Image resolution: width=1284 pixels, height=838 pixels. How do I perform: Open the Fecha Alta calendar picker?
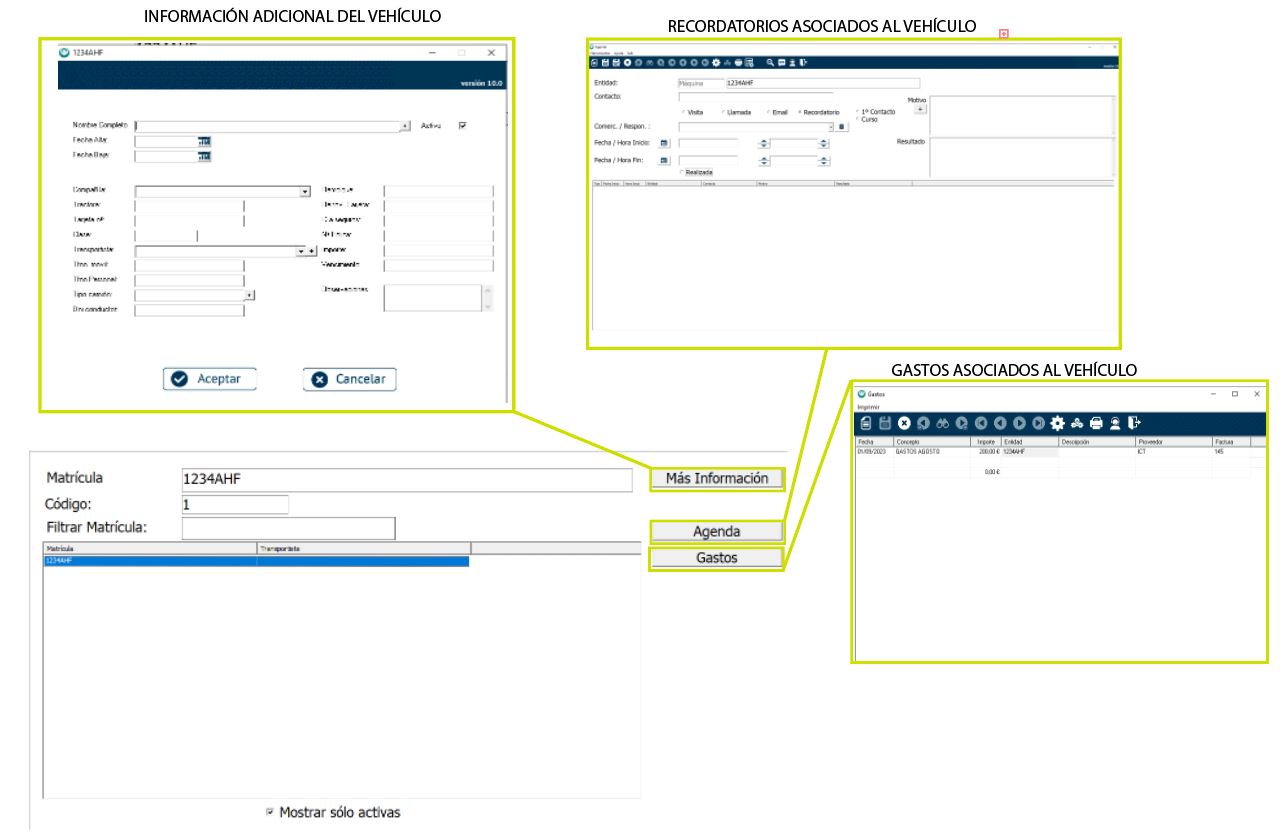(204, 142)
